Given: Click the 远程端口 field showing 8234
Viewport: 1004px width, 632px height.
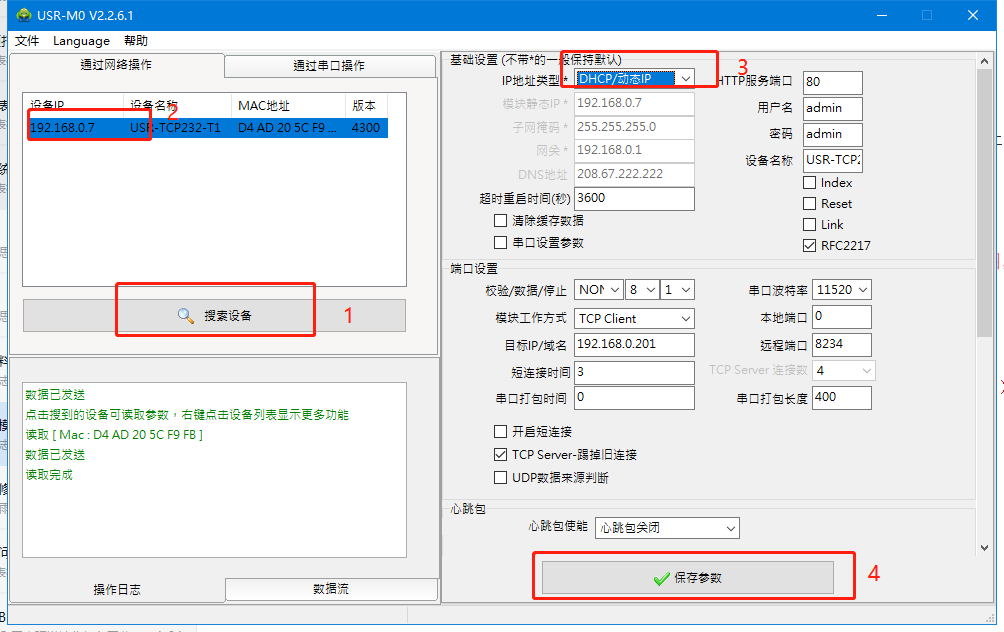Looking at the screenshot, I should (841, 345).
